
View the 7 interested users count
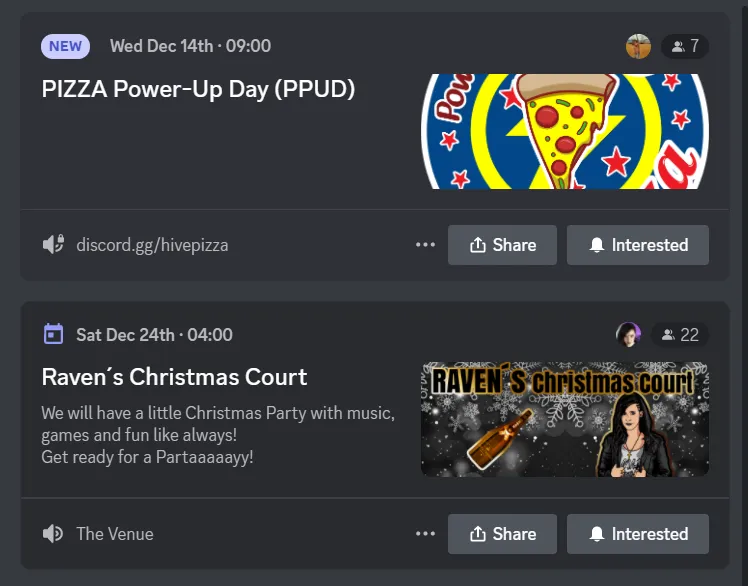(685, 46)
